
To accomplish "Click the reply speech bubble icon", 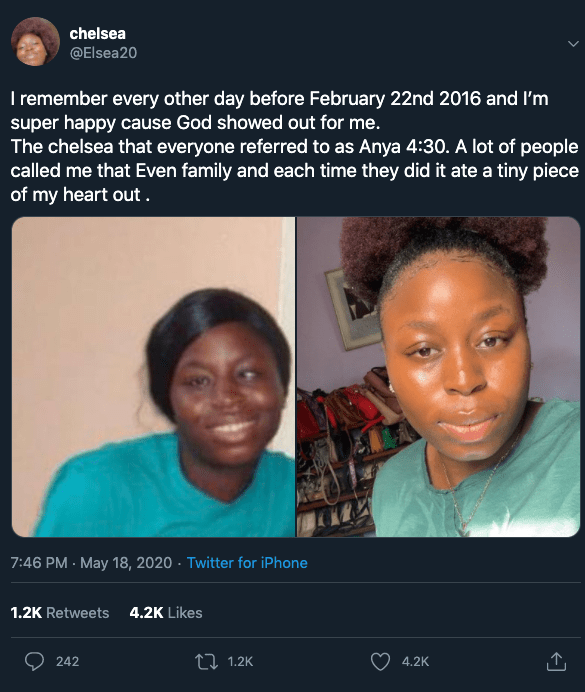I will click(x=34, y=662).
